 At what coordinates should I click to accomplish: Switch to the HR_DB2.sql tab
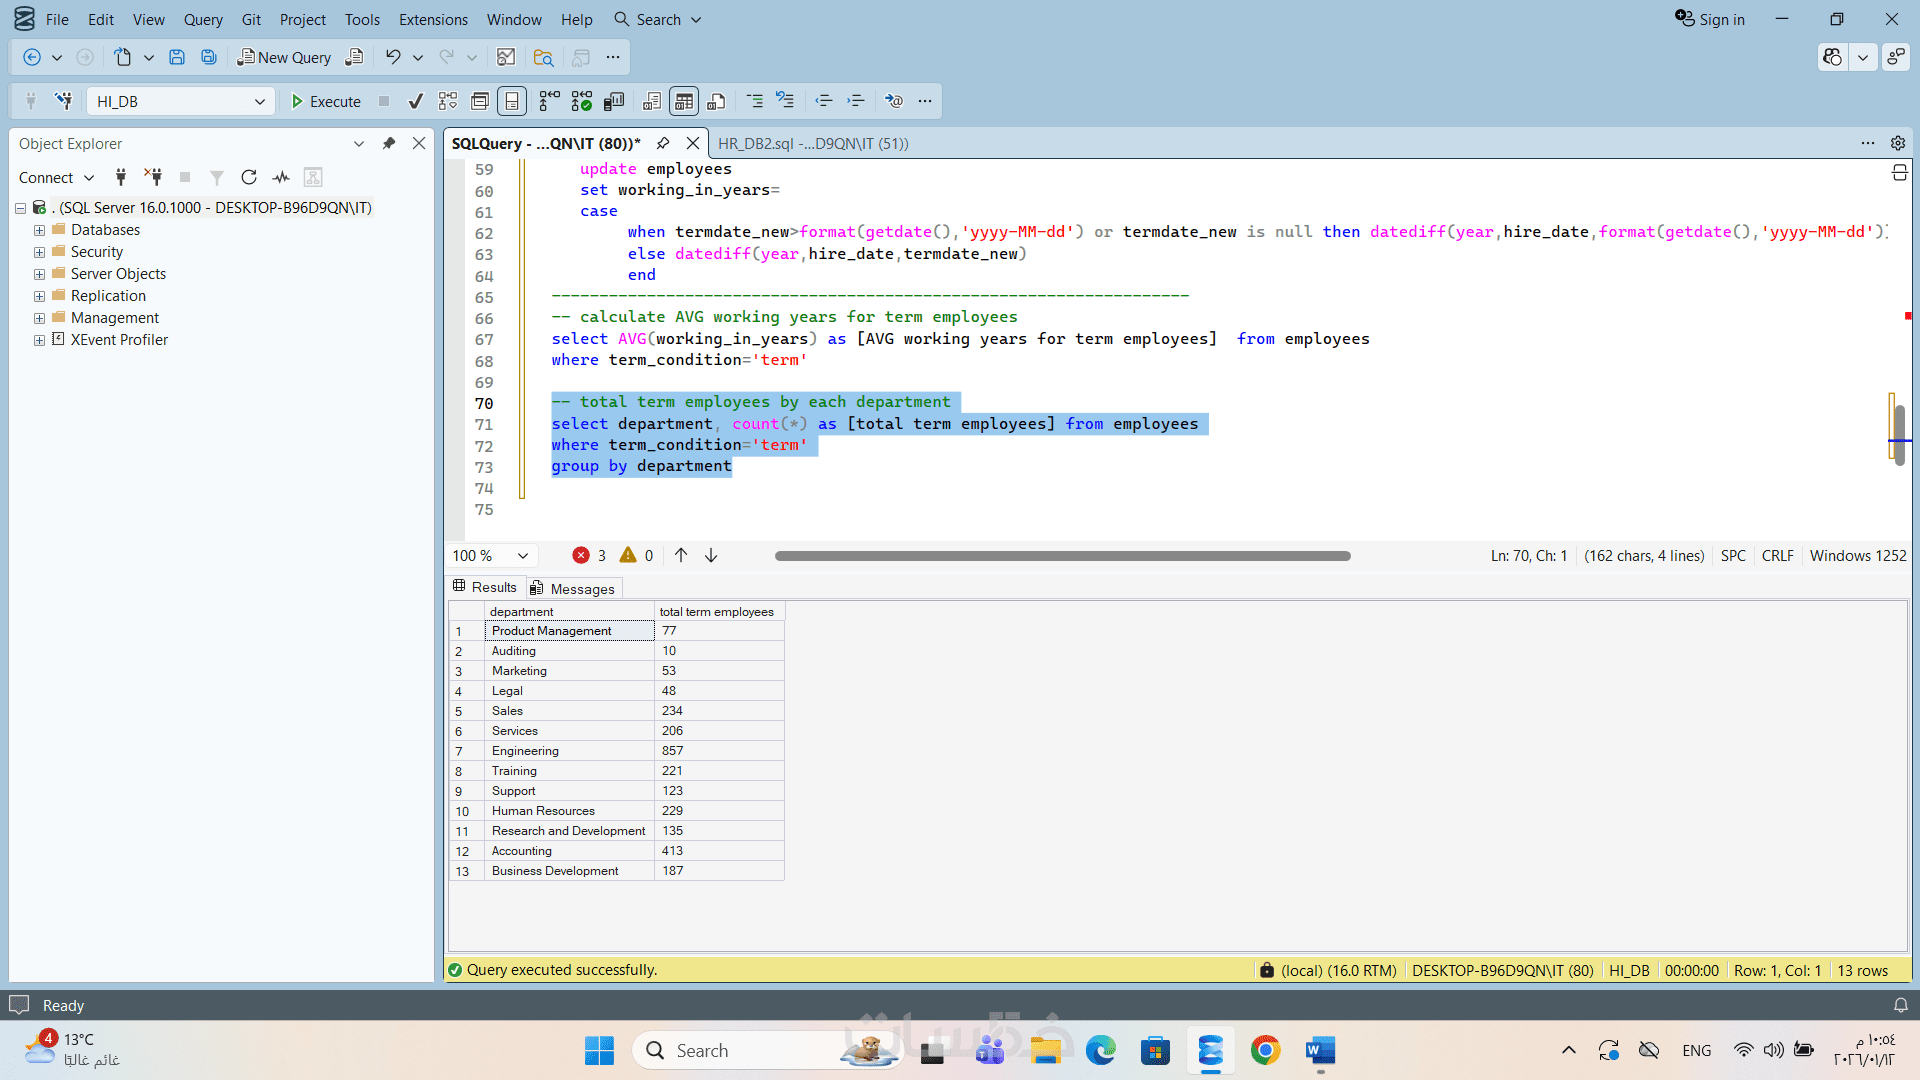pyautogui.click(x=812, y=143)
